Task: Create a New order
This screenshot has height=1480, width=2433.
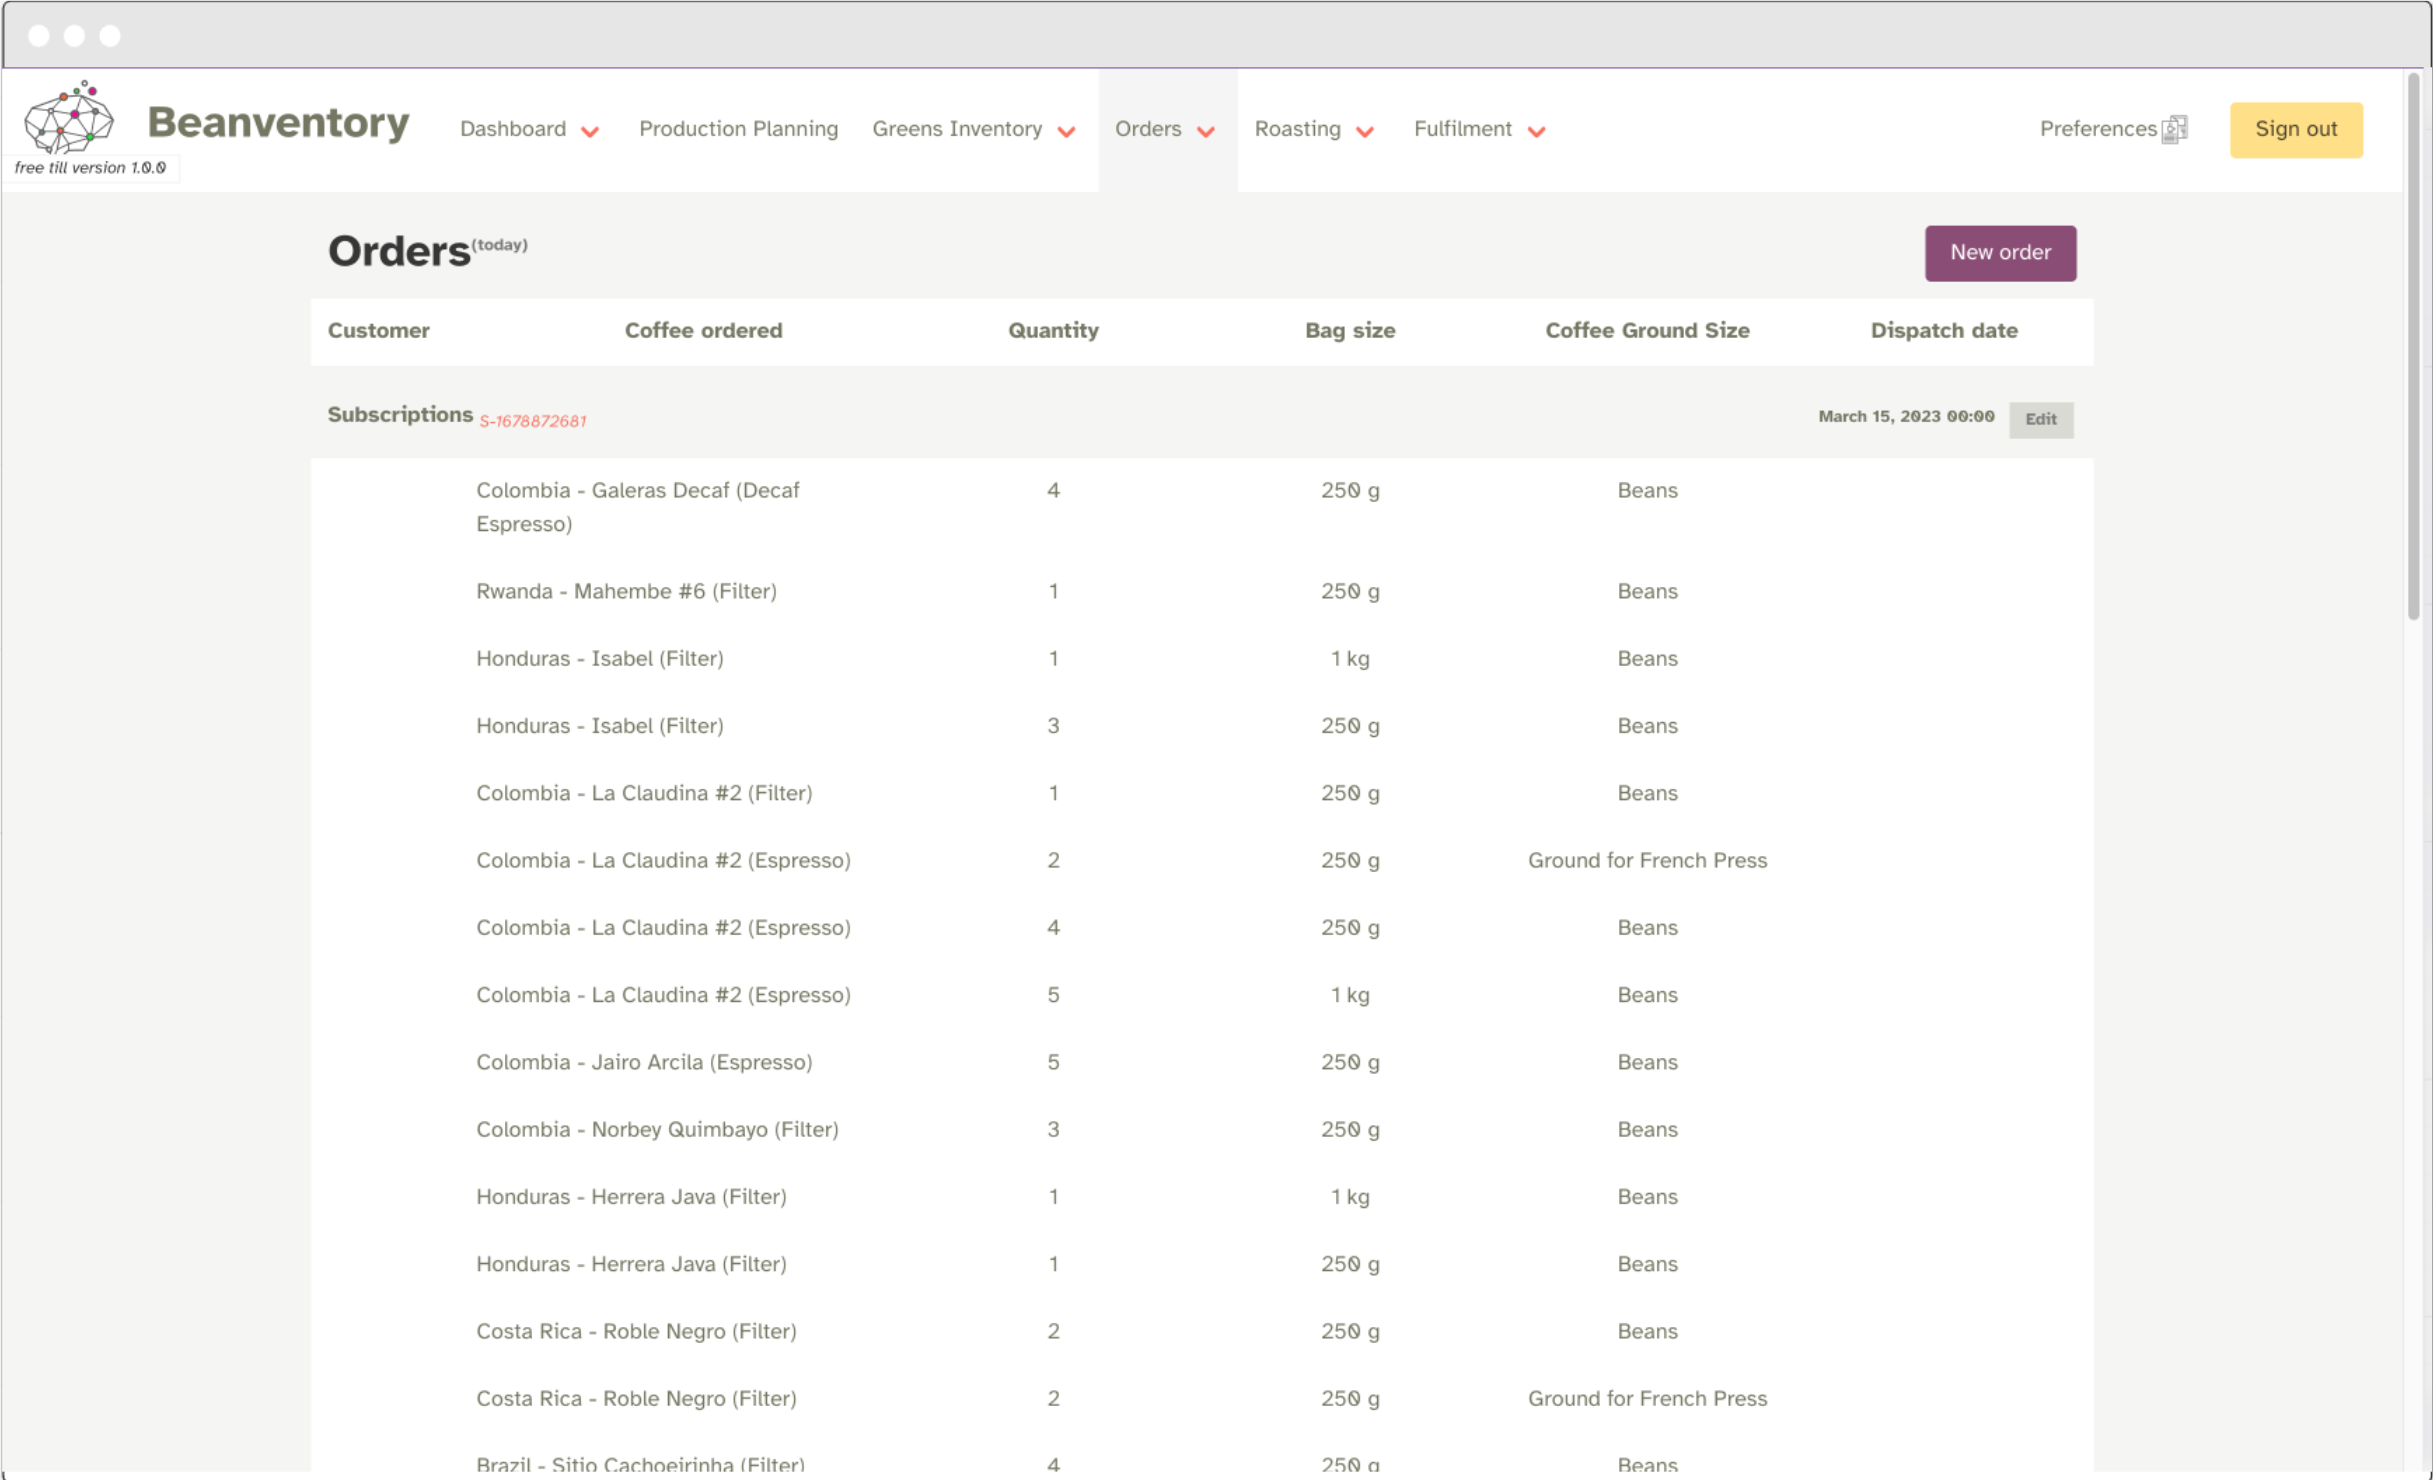Action: click(2000, 253)
